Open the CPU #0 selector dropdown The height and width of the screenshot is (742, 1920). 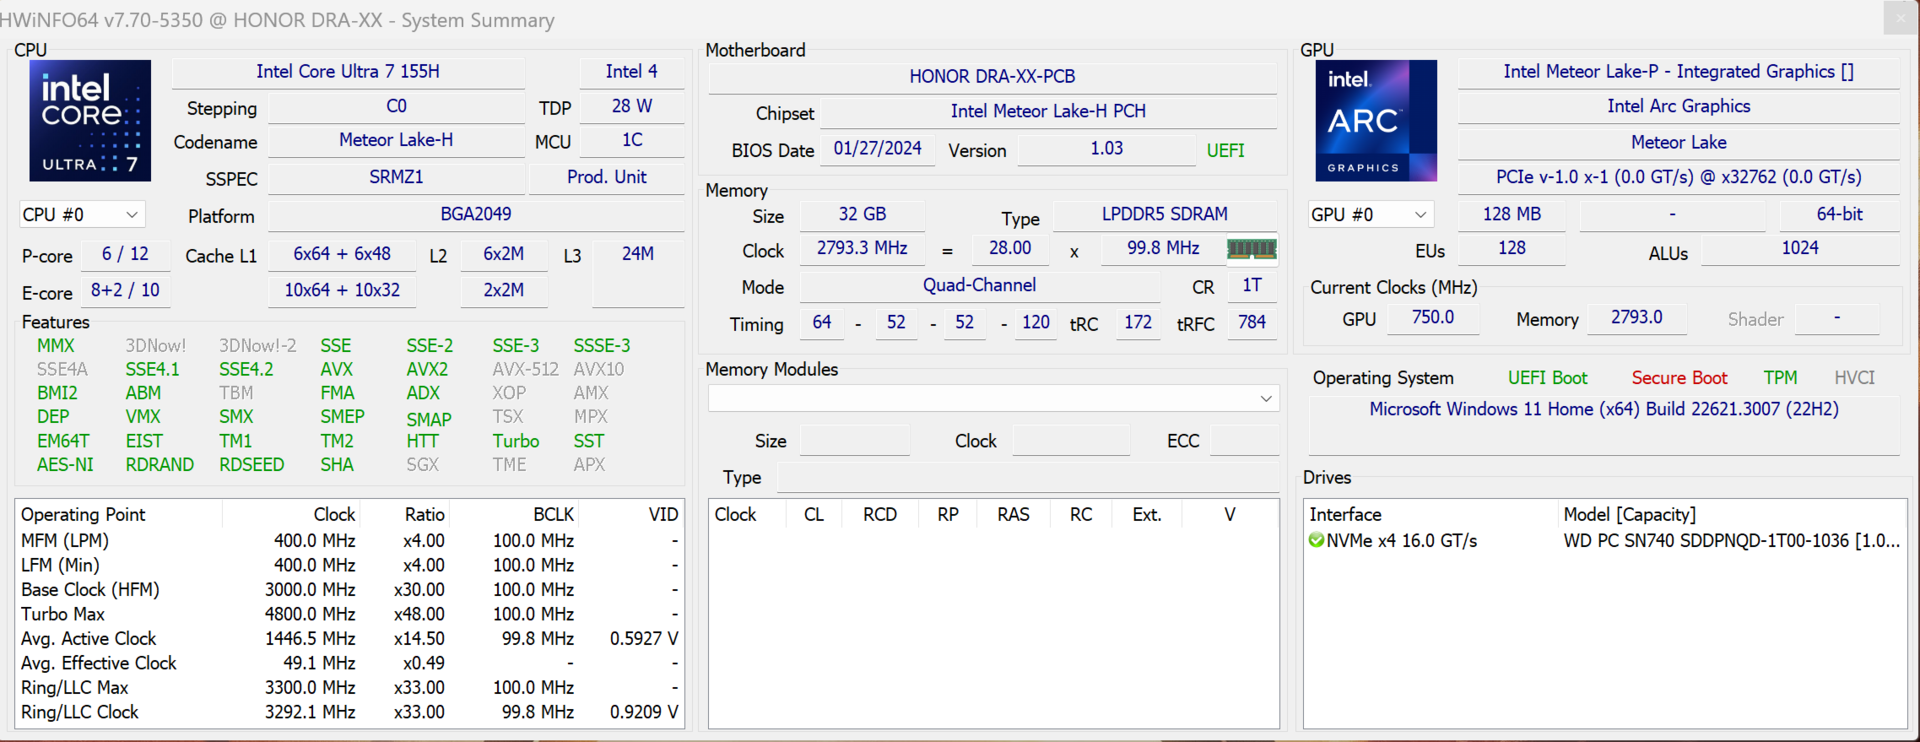[82, 215]
